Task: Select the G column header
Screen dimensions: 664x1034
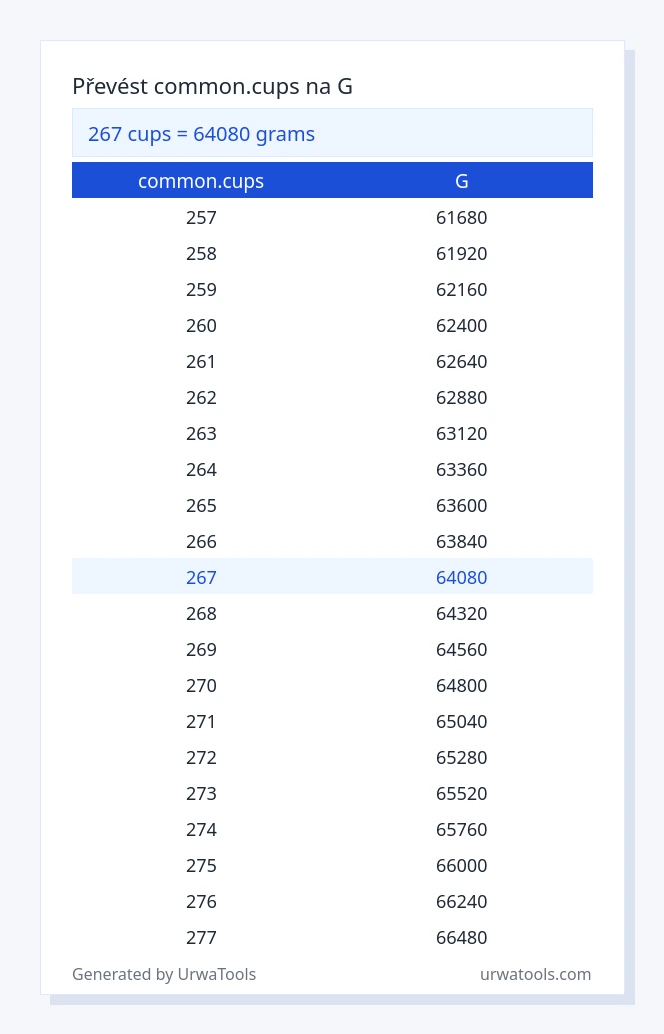Action: click(462, 181)
